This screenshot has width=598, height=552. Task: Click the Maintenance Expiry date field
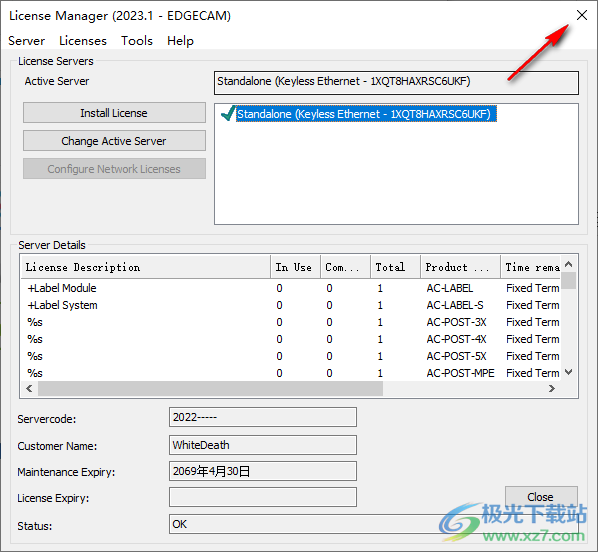[x=263, y=471]
